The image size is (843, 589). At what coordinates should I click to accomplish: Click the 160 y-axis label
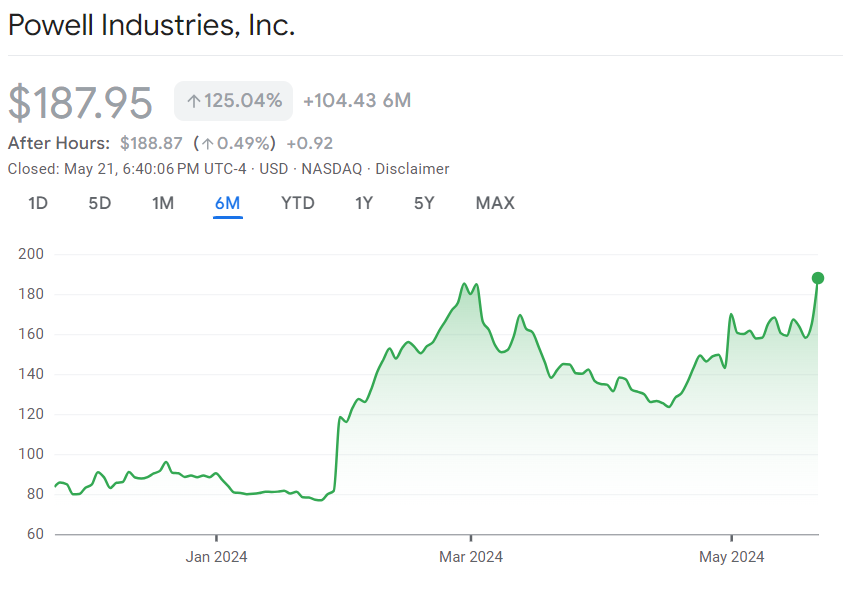(x=31, y=334)
